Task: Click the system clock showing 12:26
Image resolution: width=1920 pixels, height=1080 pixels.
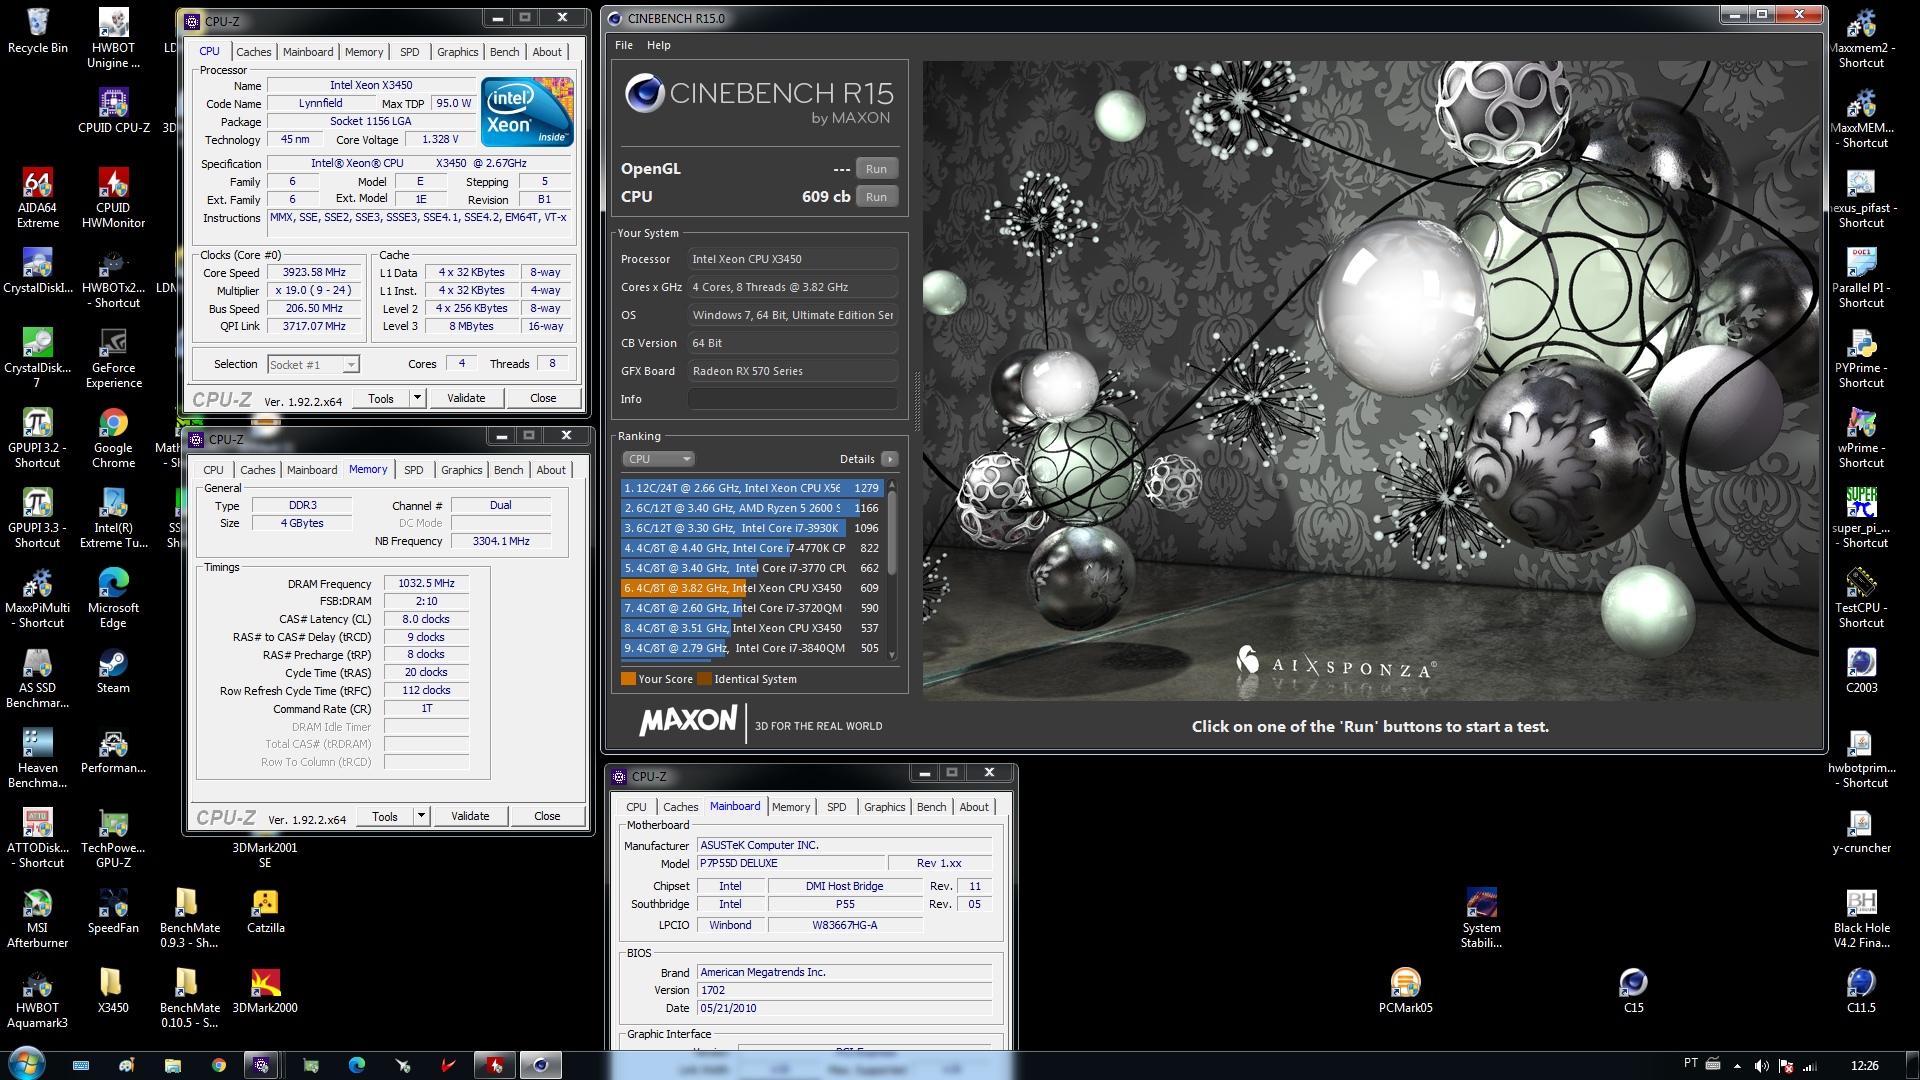Action: click(1864, 1066)
